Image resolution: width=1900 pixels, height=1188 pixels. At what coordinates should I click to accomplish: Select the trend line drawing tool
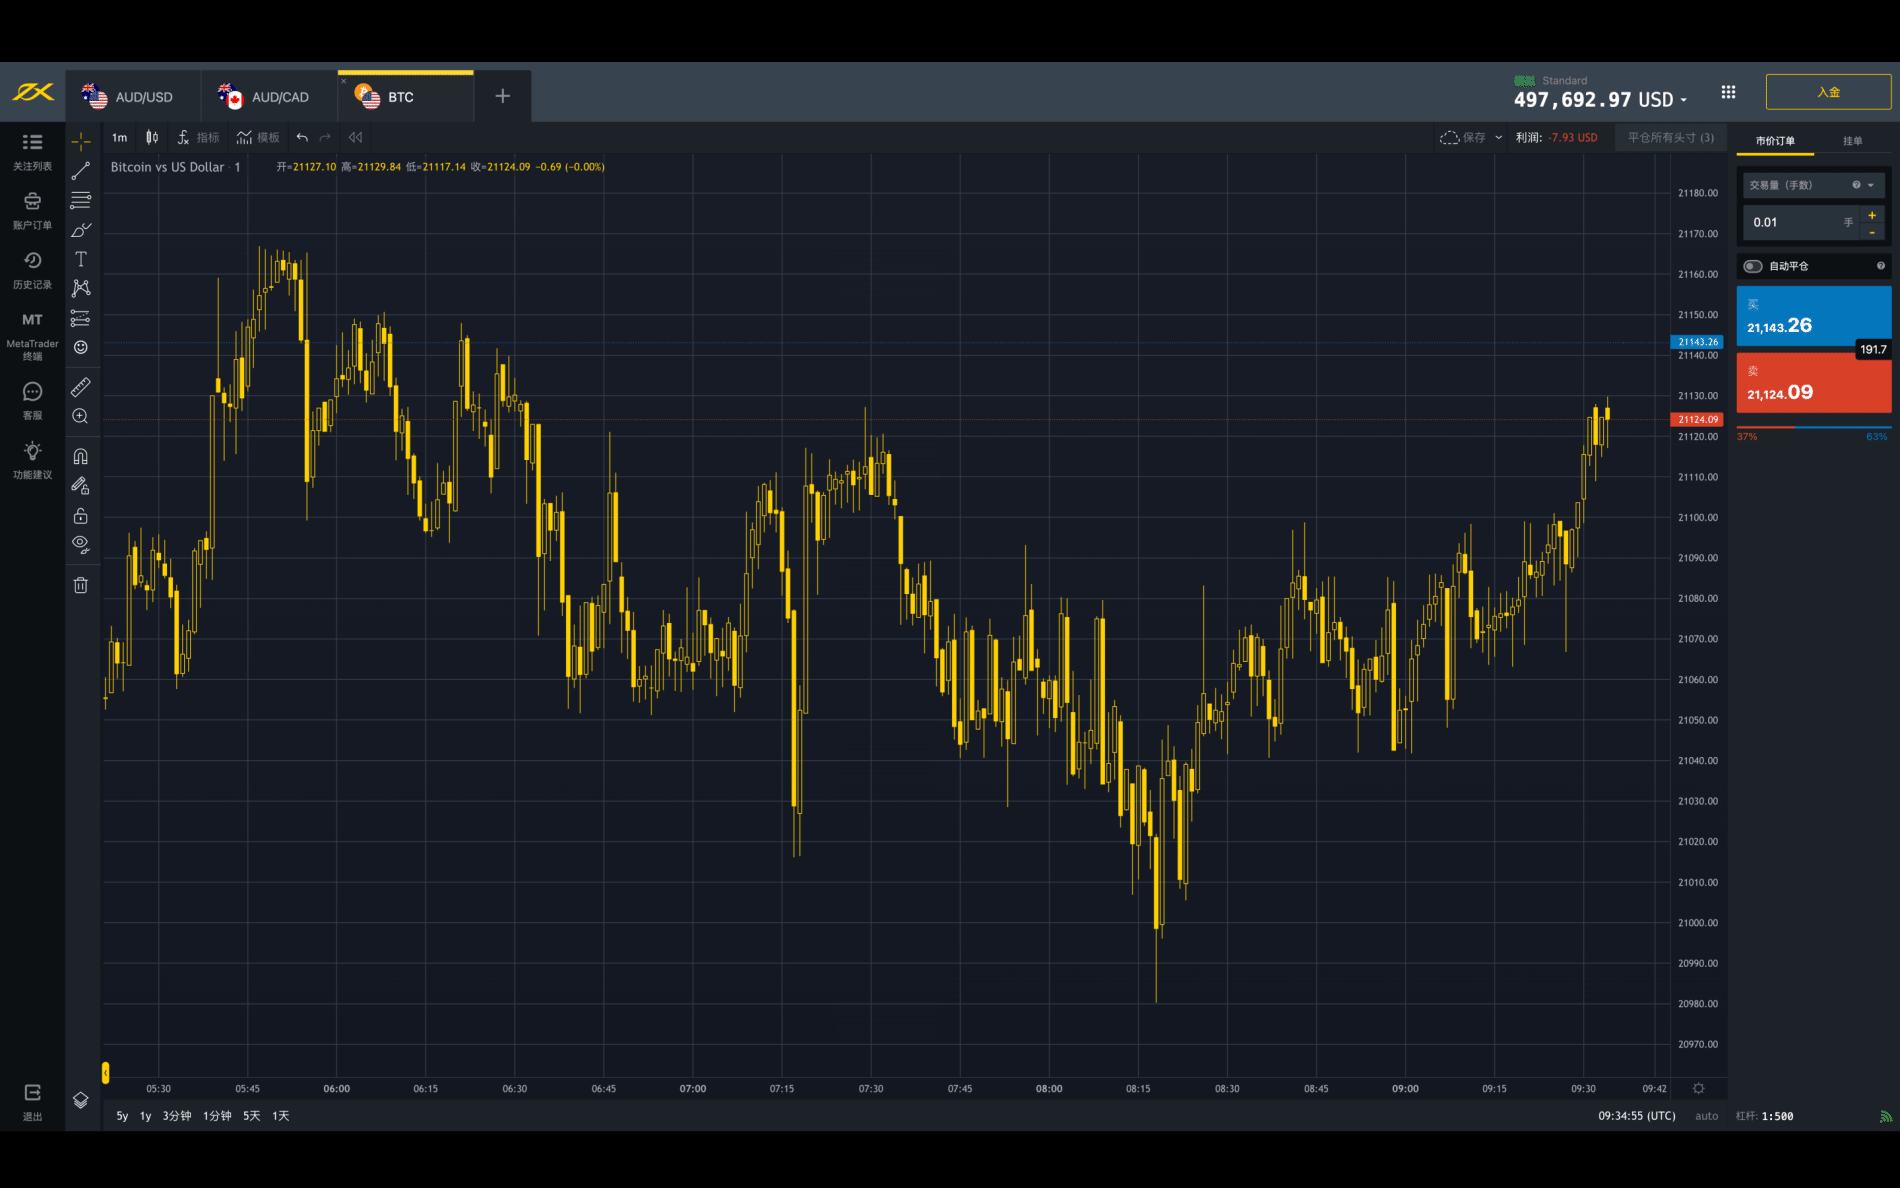[81, 171]
